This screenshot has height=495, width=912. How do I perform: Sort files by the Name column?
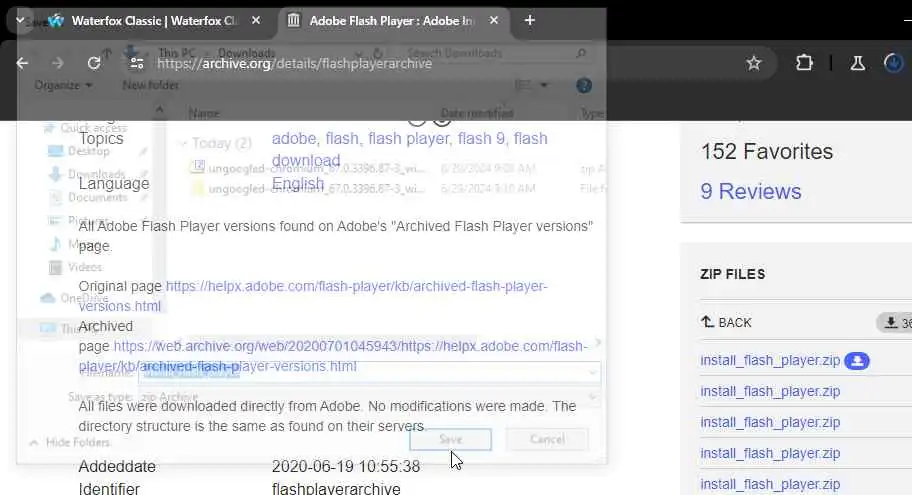coord(204,113)
